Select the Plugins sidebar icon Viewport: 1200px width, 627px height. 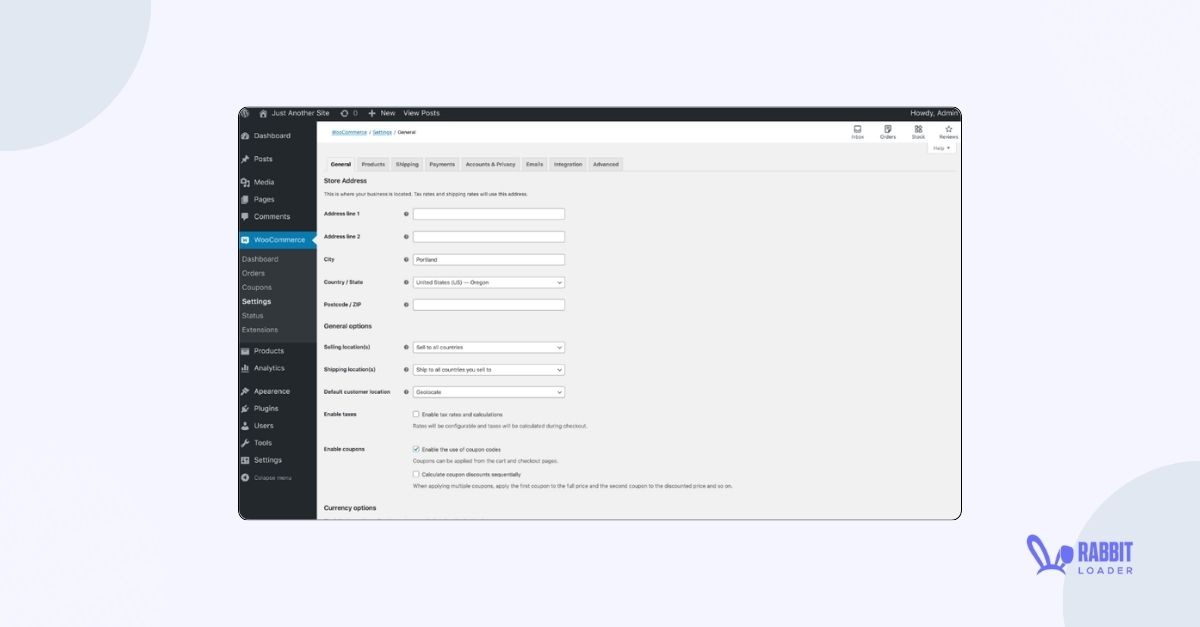tap(245, 408)
